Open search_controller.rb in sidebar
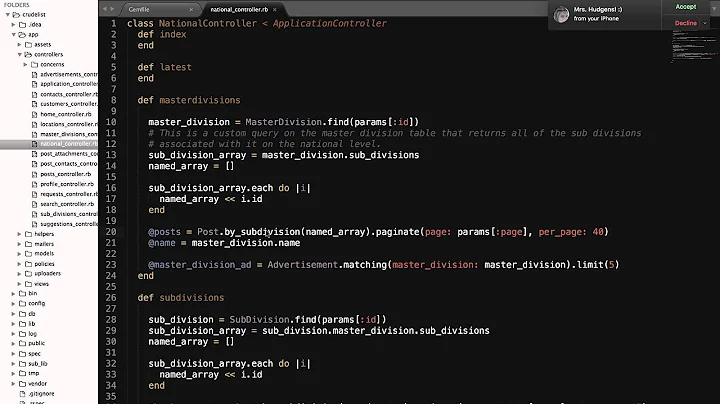720x404 pixels. (x=67, y=204)
